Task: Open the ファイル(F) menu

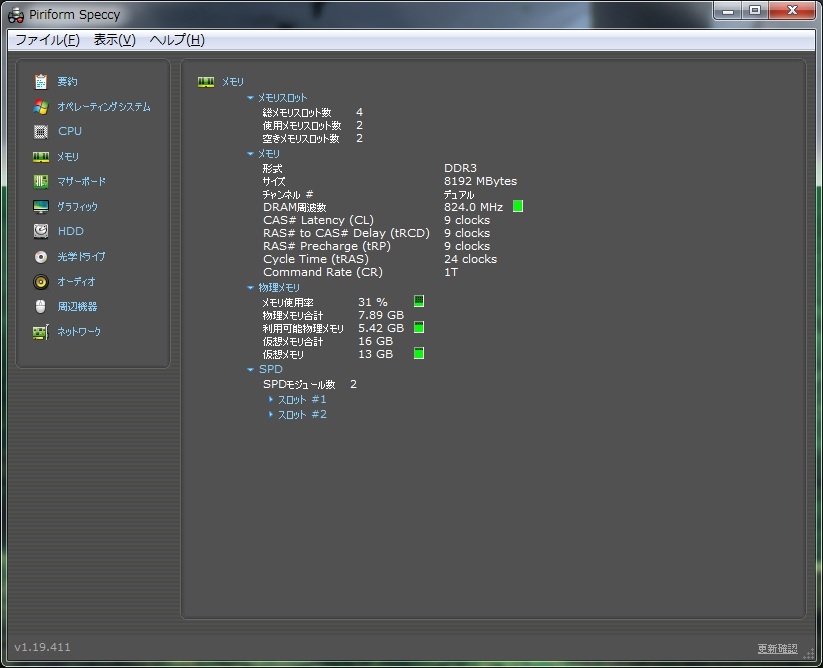Action: (x=48, y=40)
